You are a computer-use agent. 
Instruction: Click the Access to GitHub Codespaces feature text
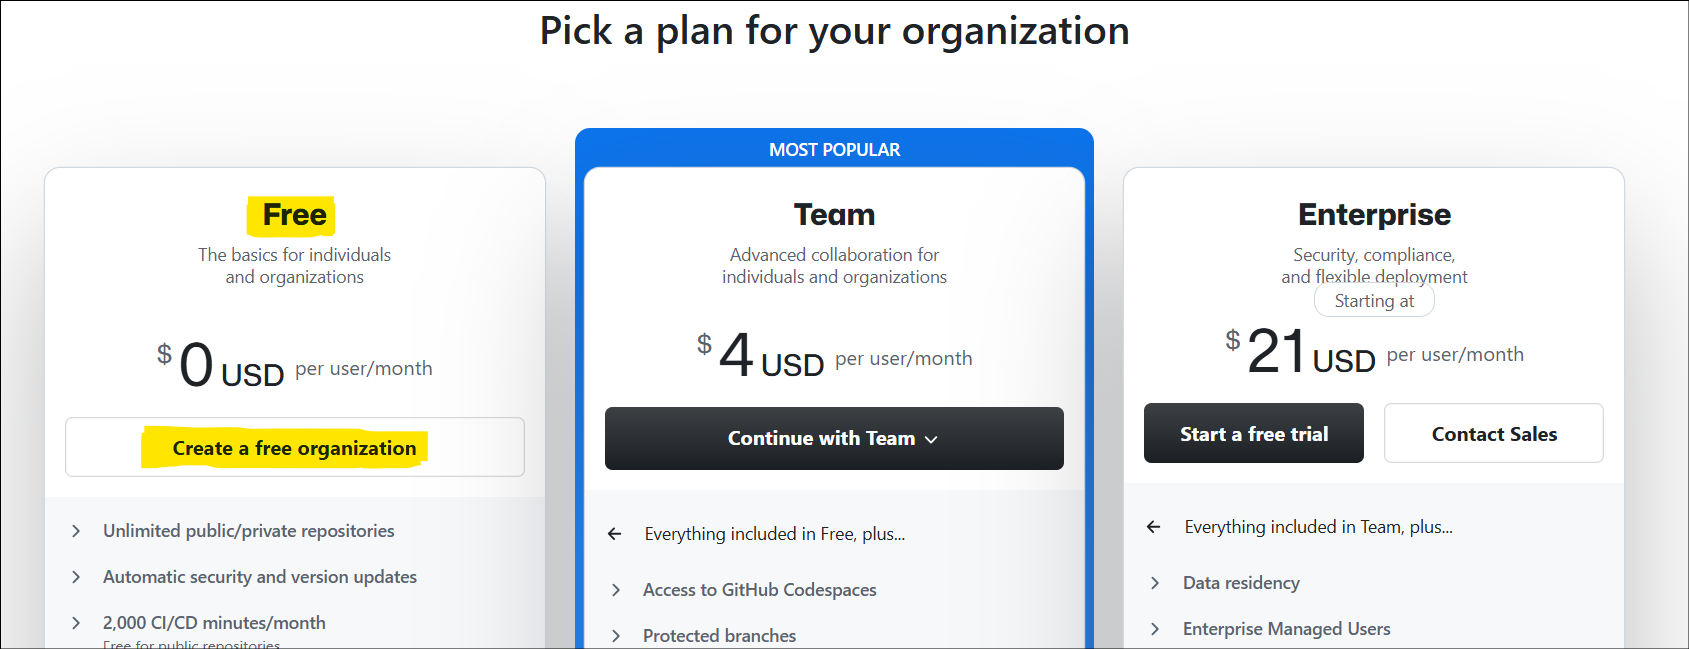click(759, 590)
